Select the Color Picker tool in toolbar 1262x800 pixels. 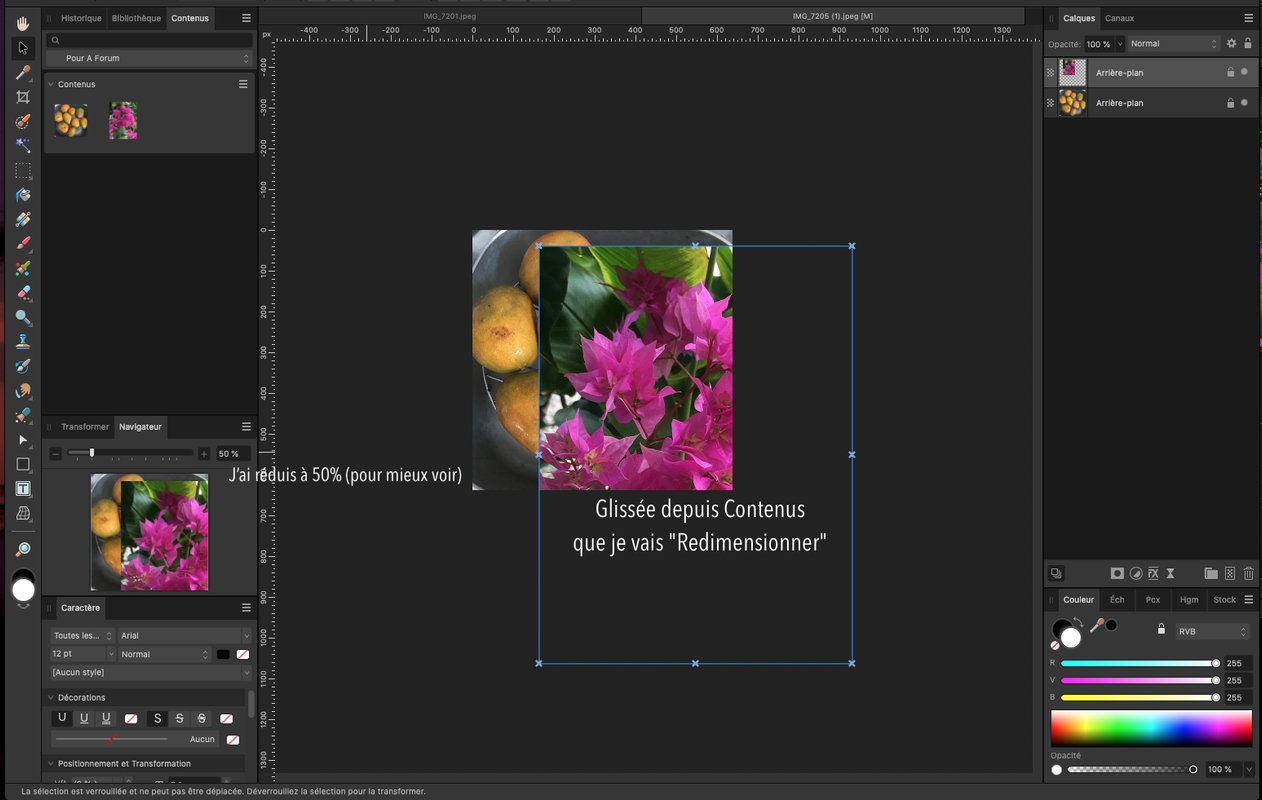[23, 72]
